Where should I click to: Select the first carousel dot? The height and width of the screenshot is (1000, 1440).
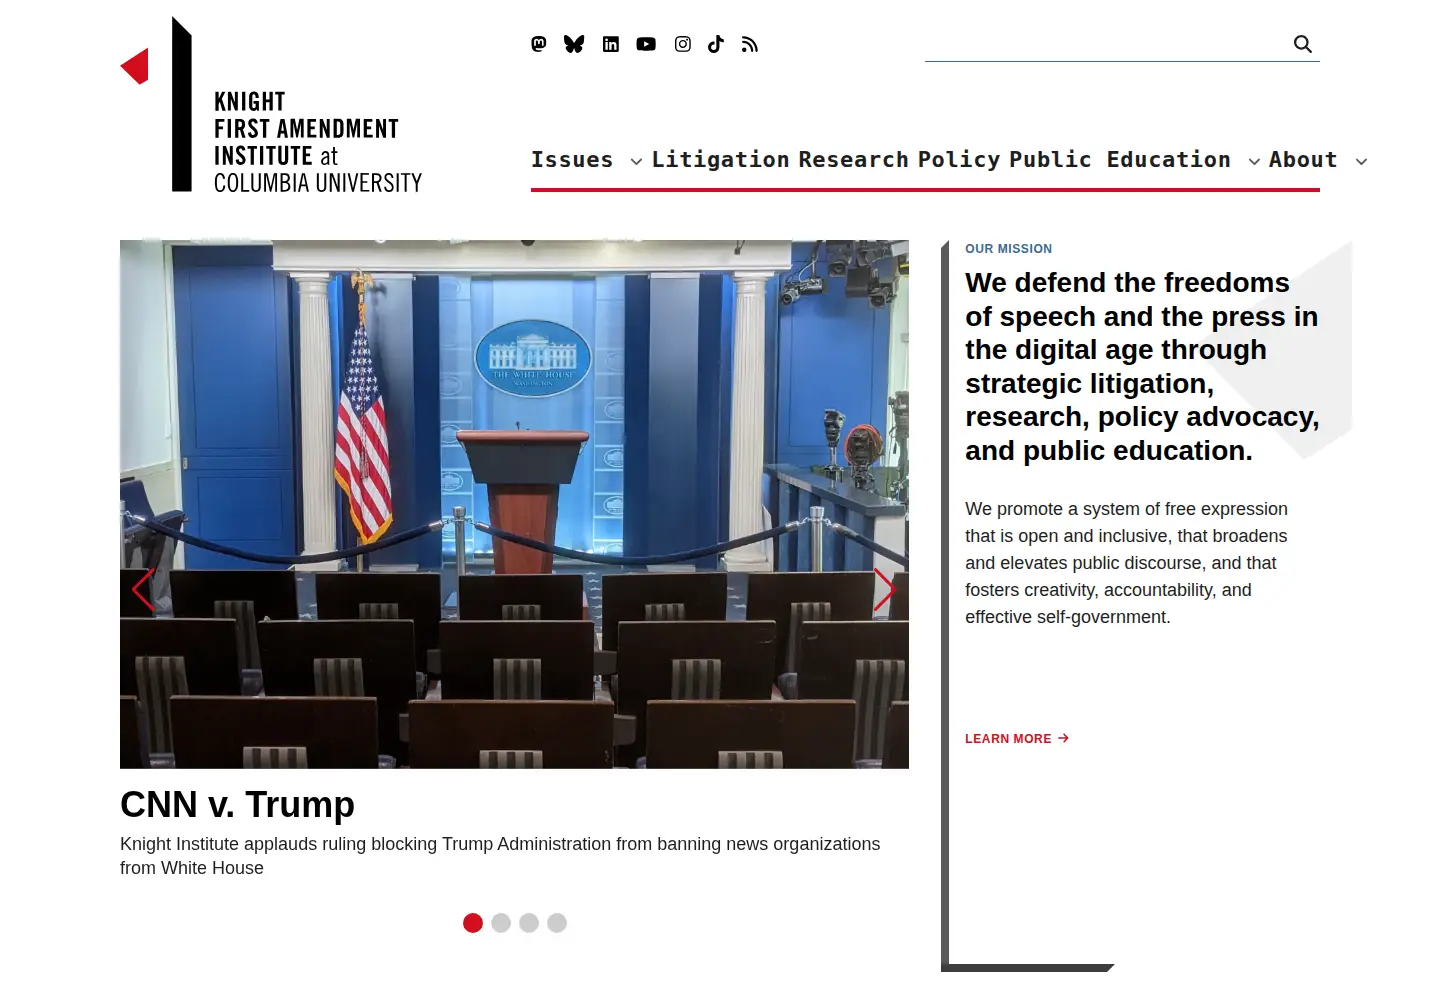tap(473, 923)
